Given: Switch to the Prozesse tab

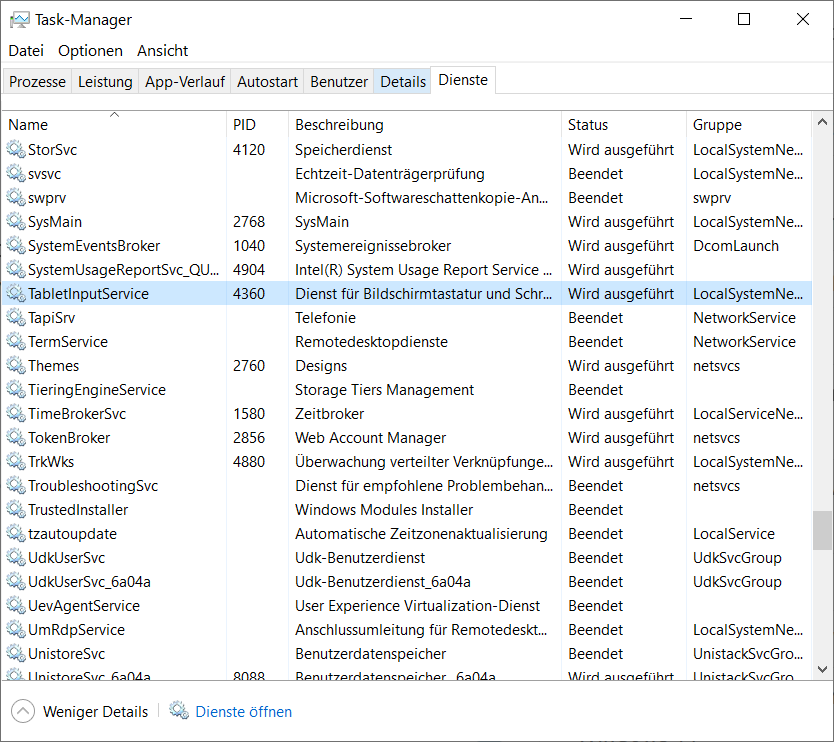Looking at the screenshot, I should [37, 82].
